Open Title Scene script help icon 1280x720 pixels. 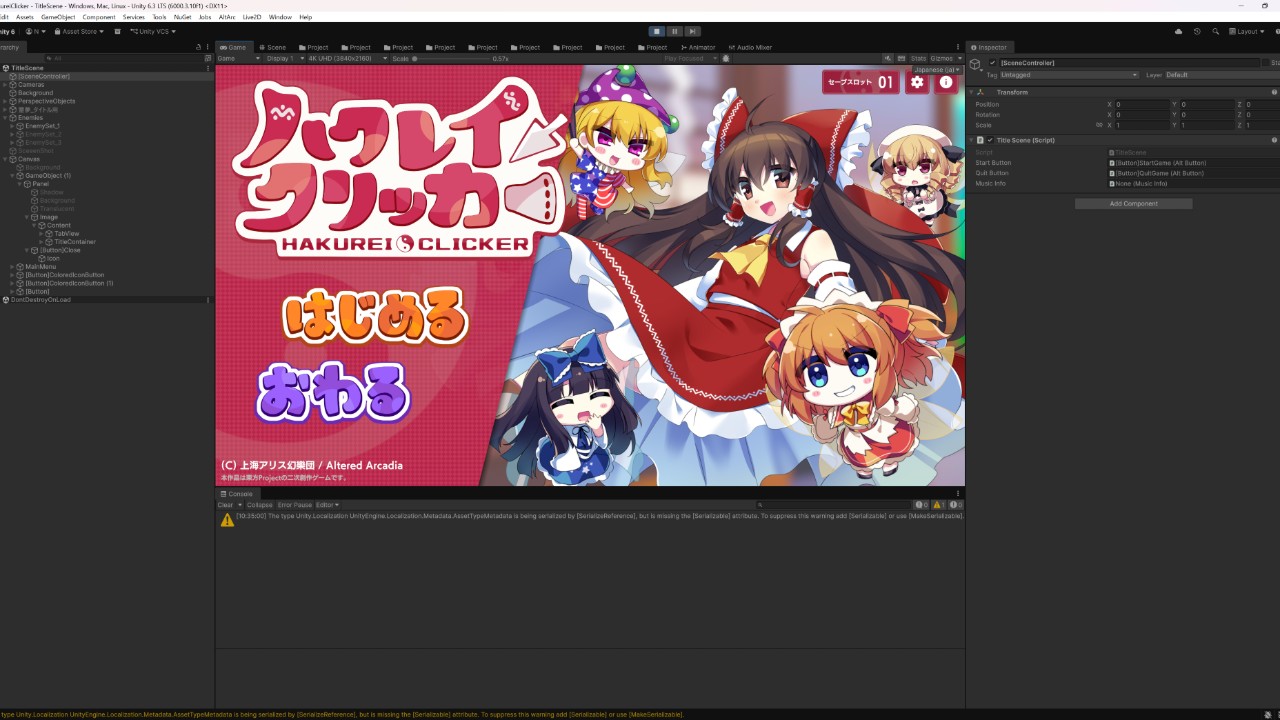tap(1275, 140)
